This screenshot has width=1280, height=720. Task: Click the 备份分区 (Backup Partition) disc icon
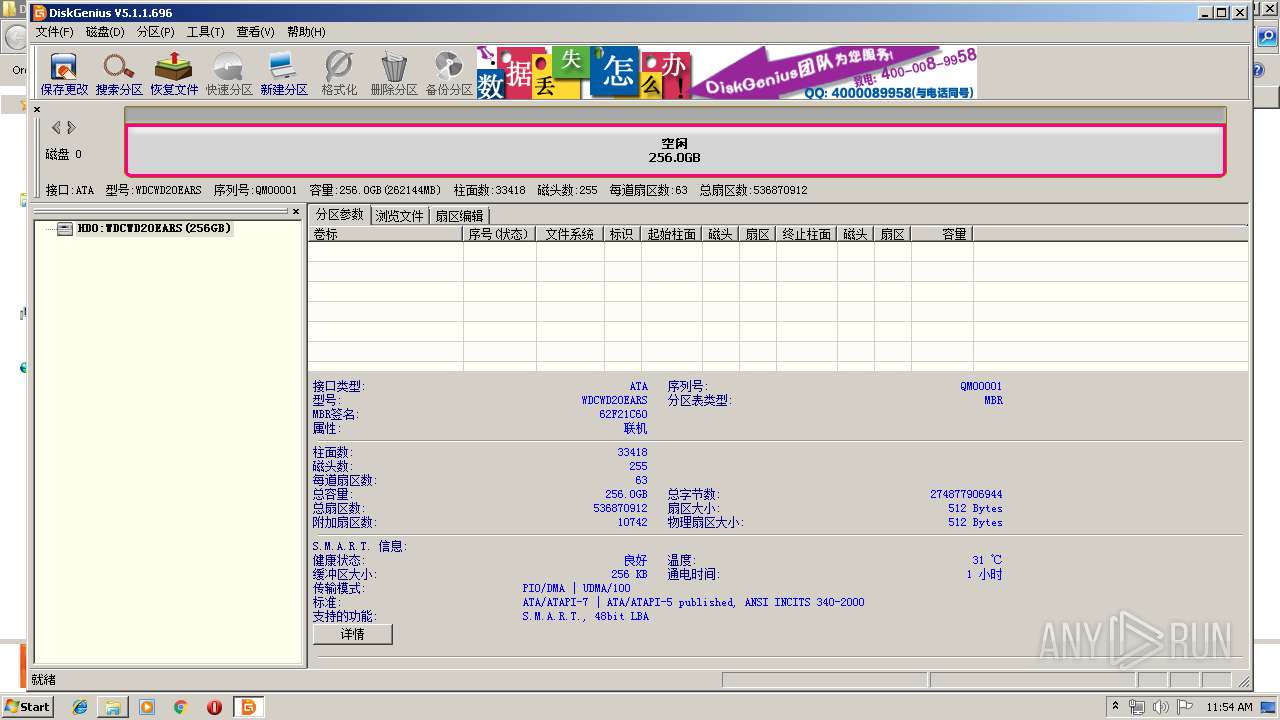(449, 73)
